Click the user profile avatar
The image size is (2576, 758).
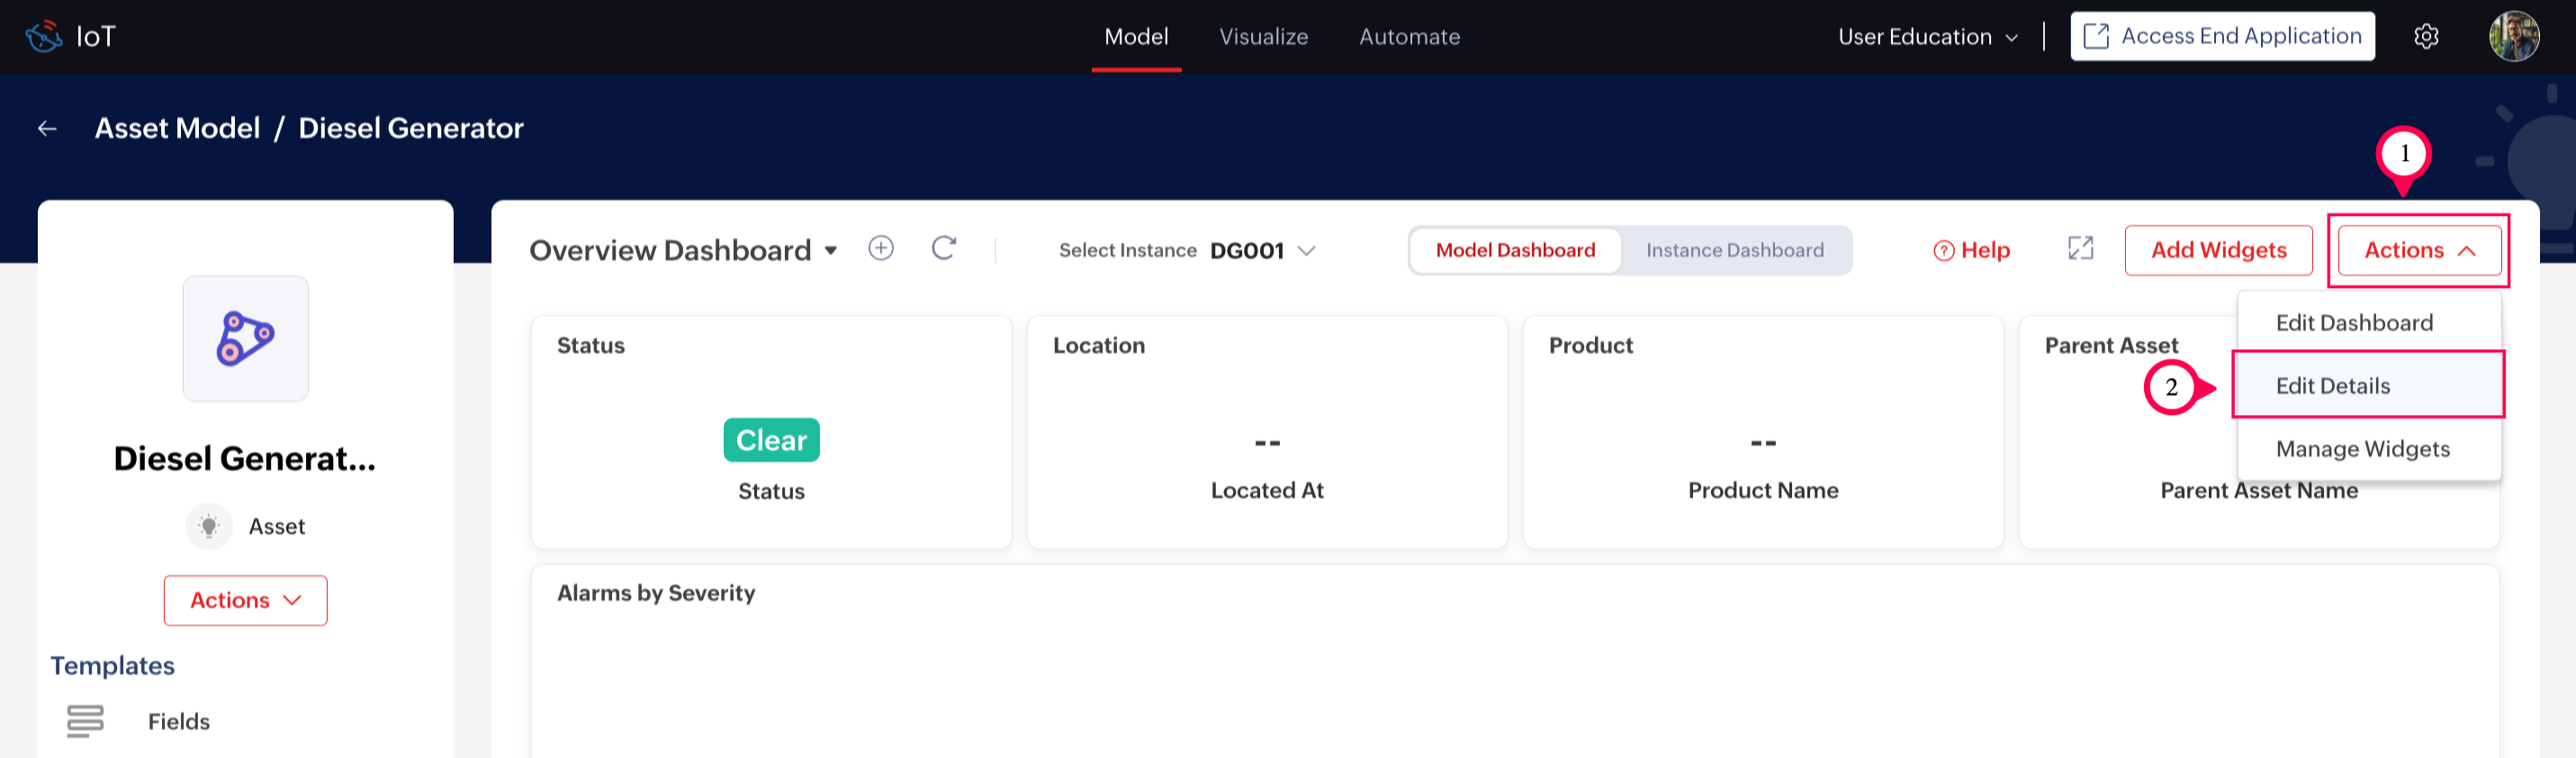click(2512, 37)
